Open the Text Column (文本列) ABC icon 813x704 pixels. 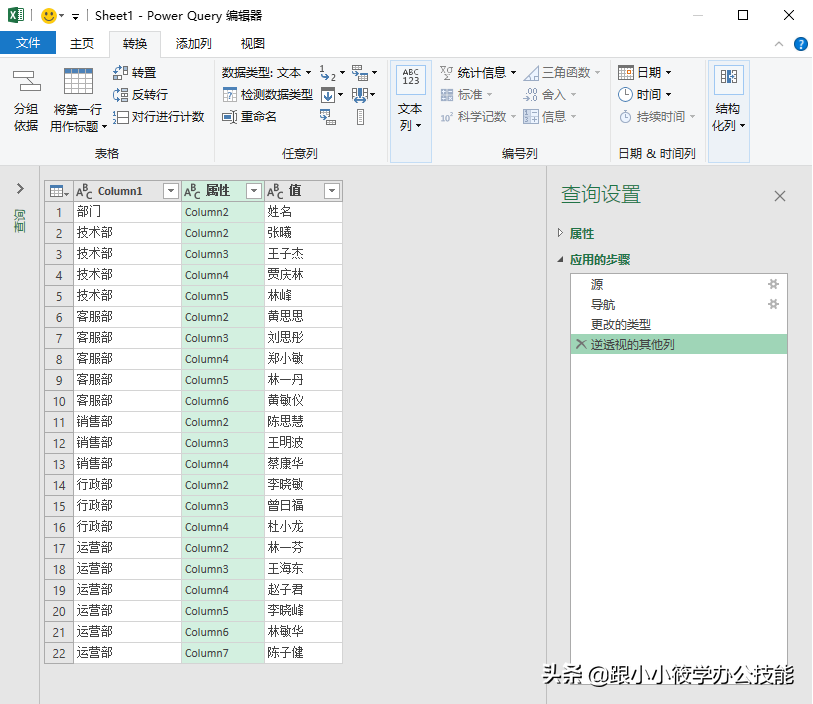tap(411, 78)
